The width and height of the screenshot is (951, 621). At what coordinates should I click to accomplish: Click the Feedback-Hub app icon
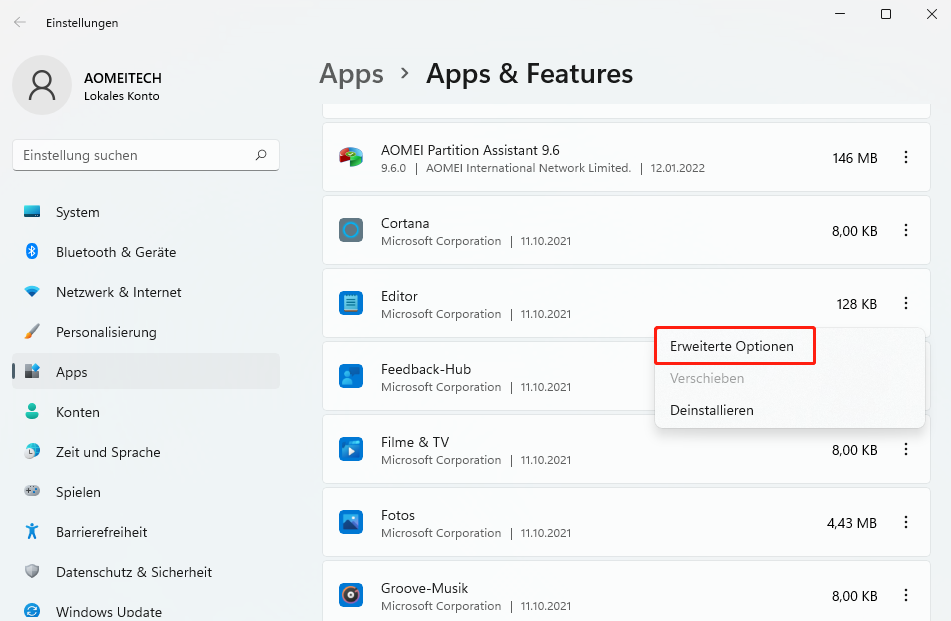click(x=350, y=376)
